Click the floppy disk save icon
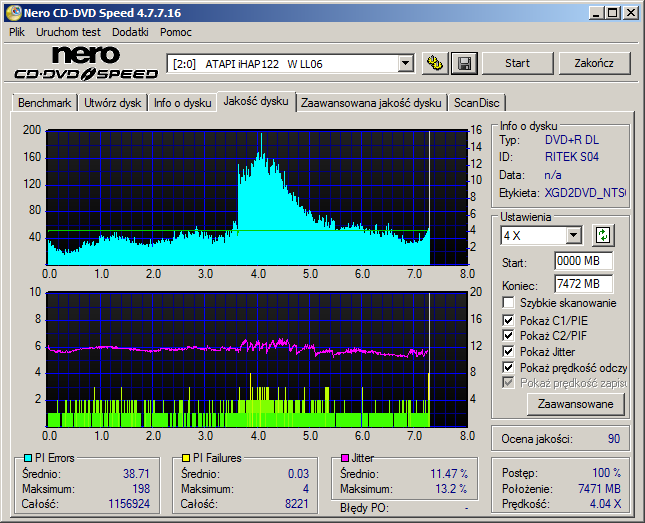 [x=464, y=63]
